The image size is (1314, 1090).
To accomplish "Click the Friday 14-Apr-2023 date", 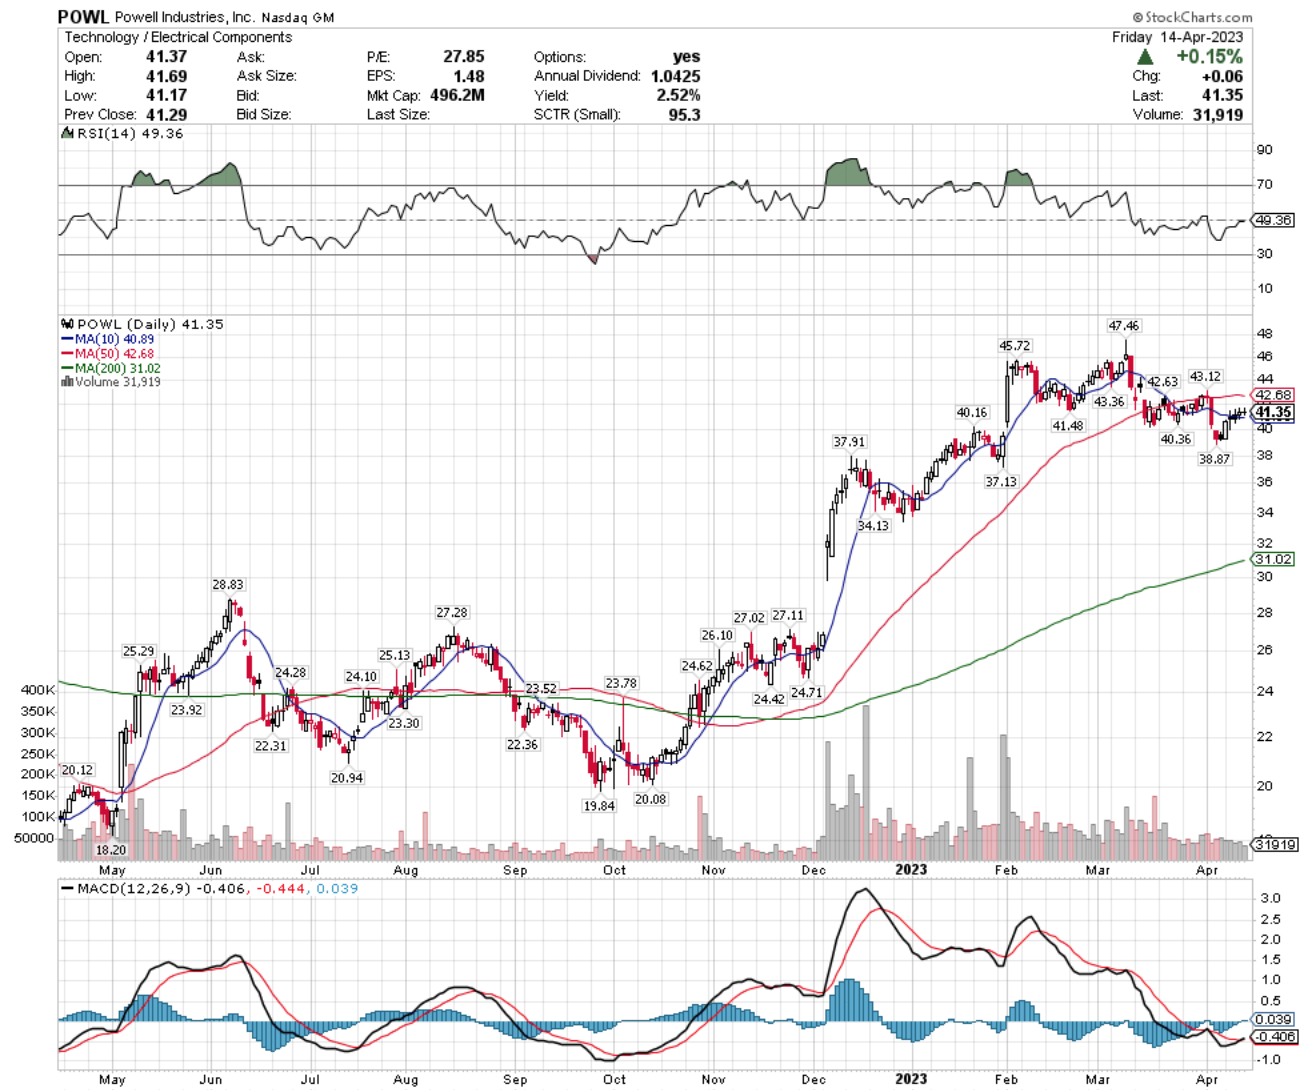I will pos(1177,37).
